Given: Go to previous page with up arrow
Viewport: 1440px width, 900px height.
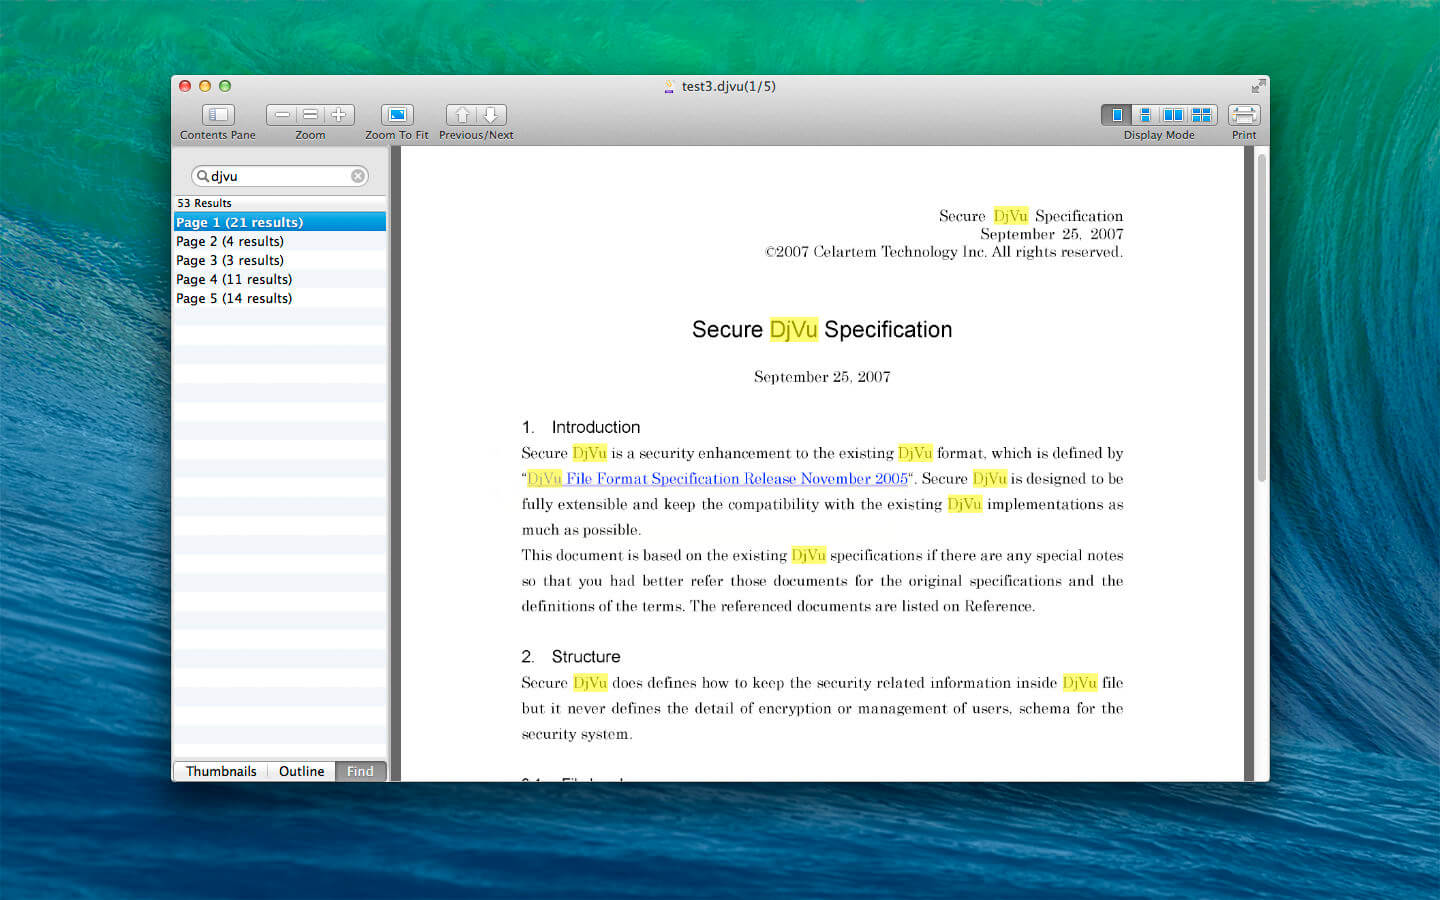Looking at the screenshot, I should pyautogui.click(x=461, y=114).
